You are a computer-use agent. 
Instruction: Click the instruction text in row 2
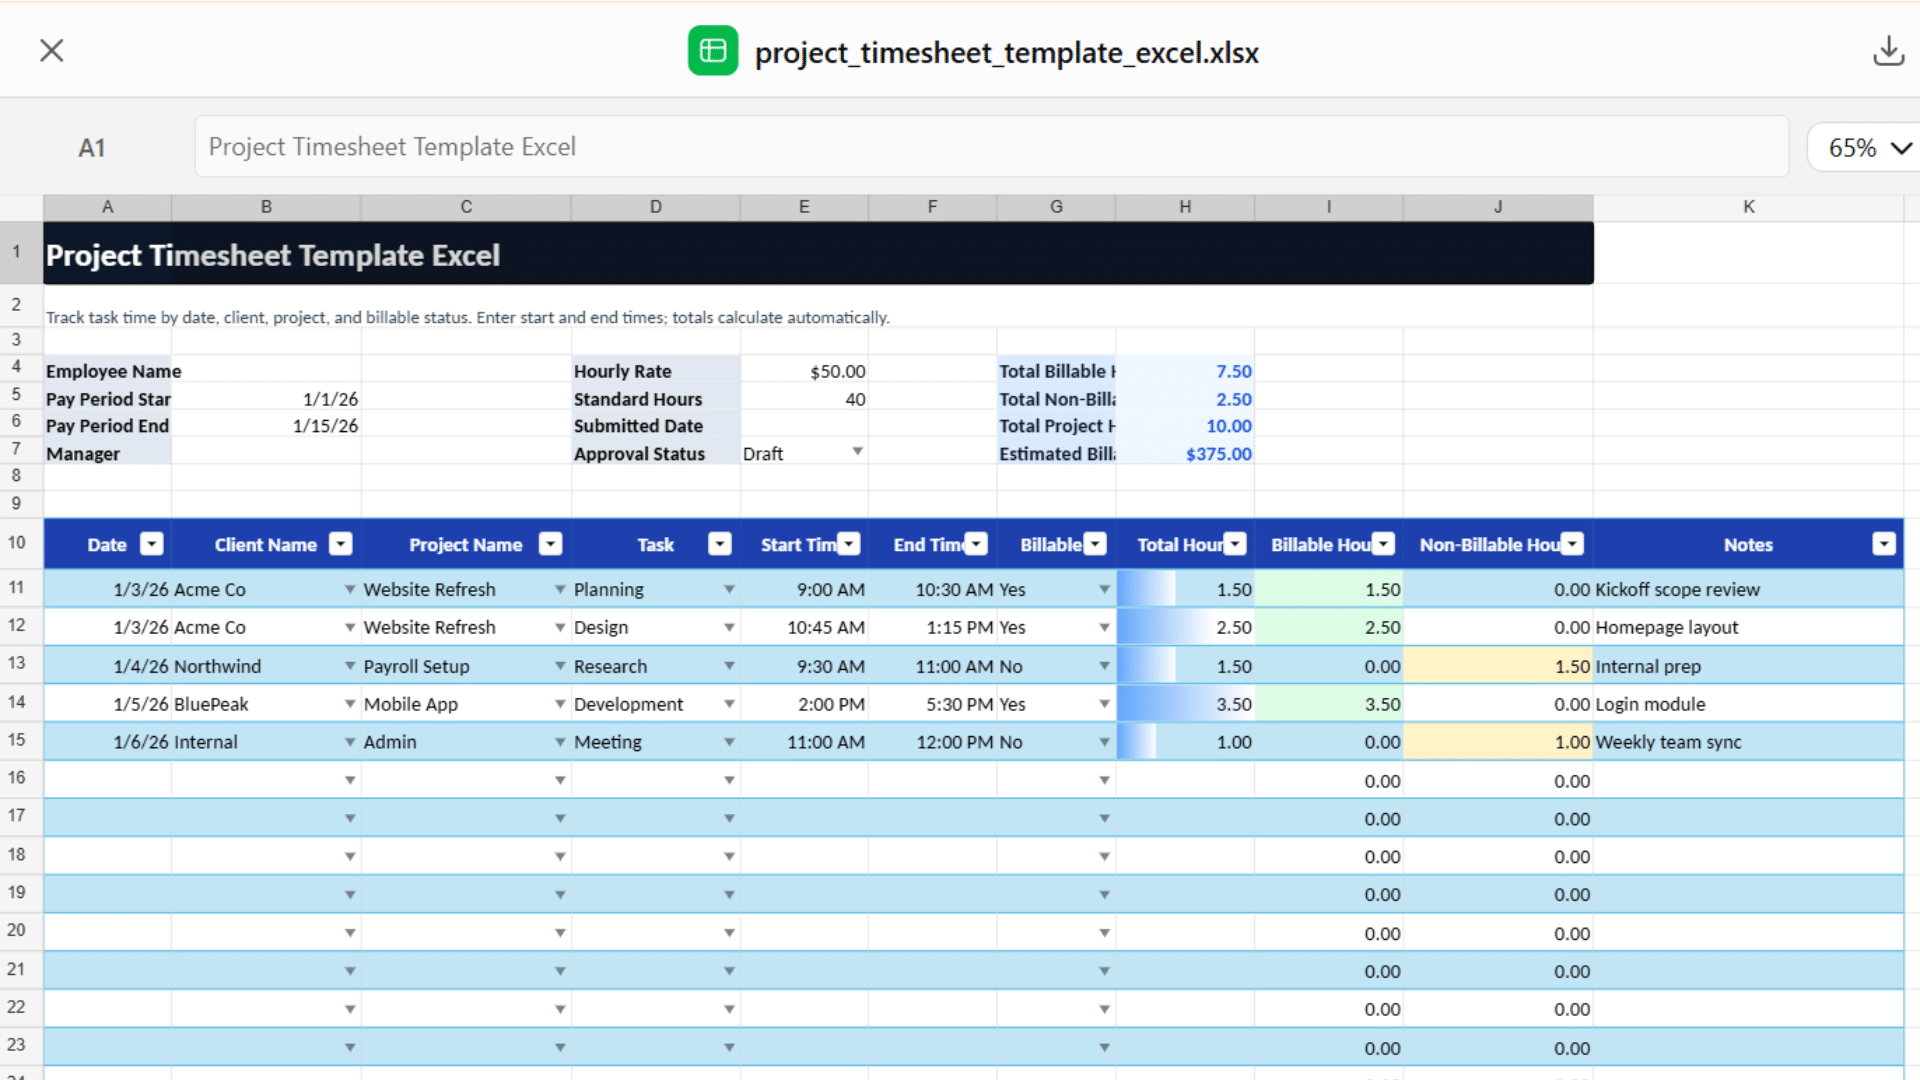(x=467, y=317)
